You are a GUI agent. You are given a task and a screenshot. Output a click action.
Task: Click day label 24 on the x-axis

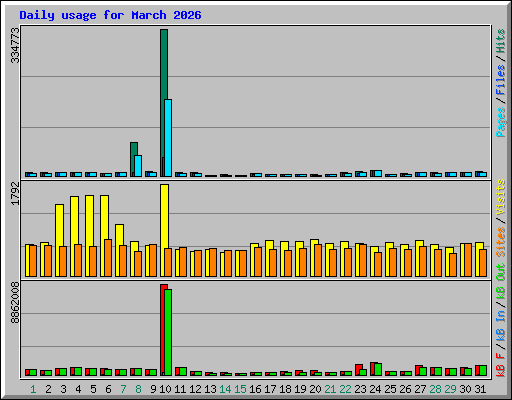(375, 389)
